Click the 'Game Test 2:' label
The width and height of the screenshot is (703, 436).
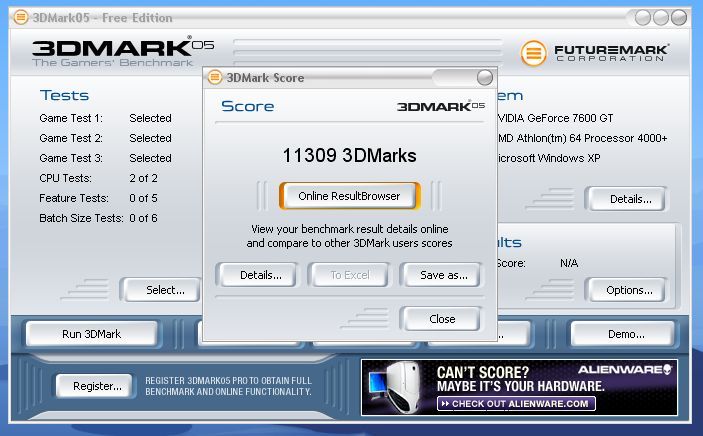[71, 138]
